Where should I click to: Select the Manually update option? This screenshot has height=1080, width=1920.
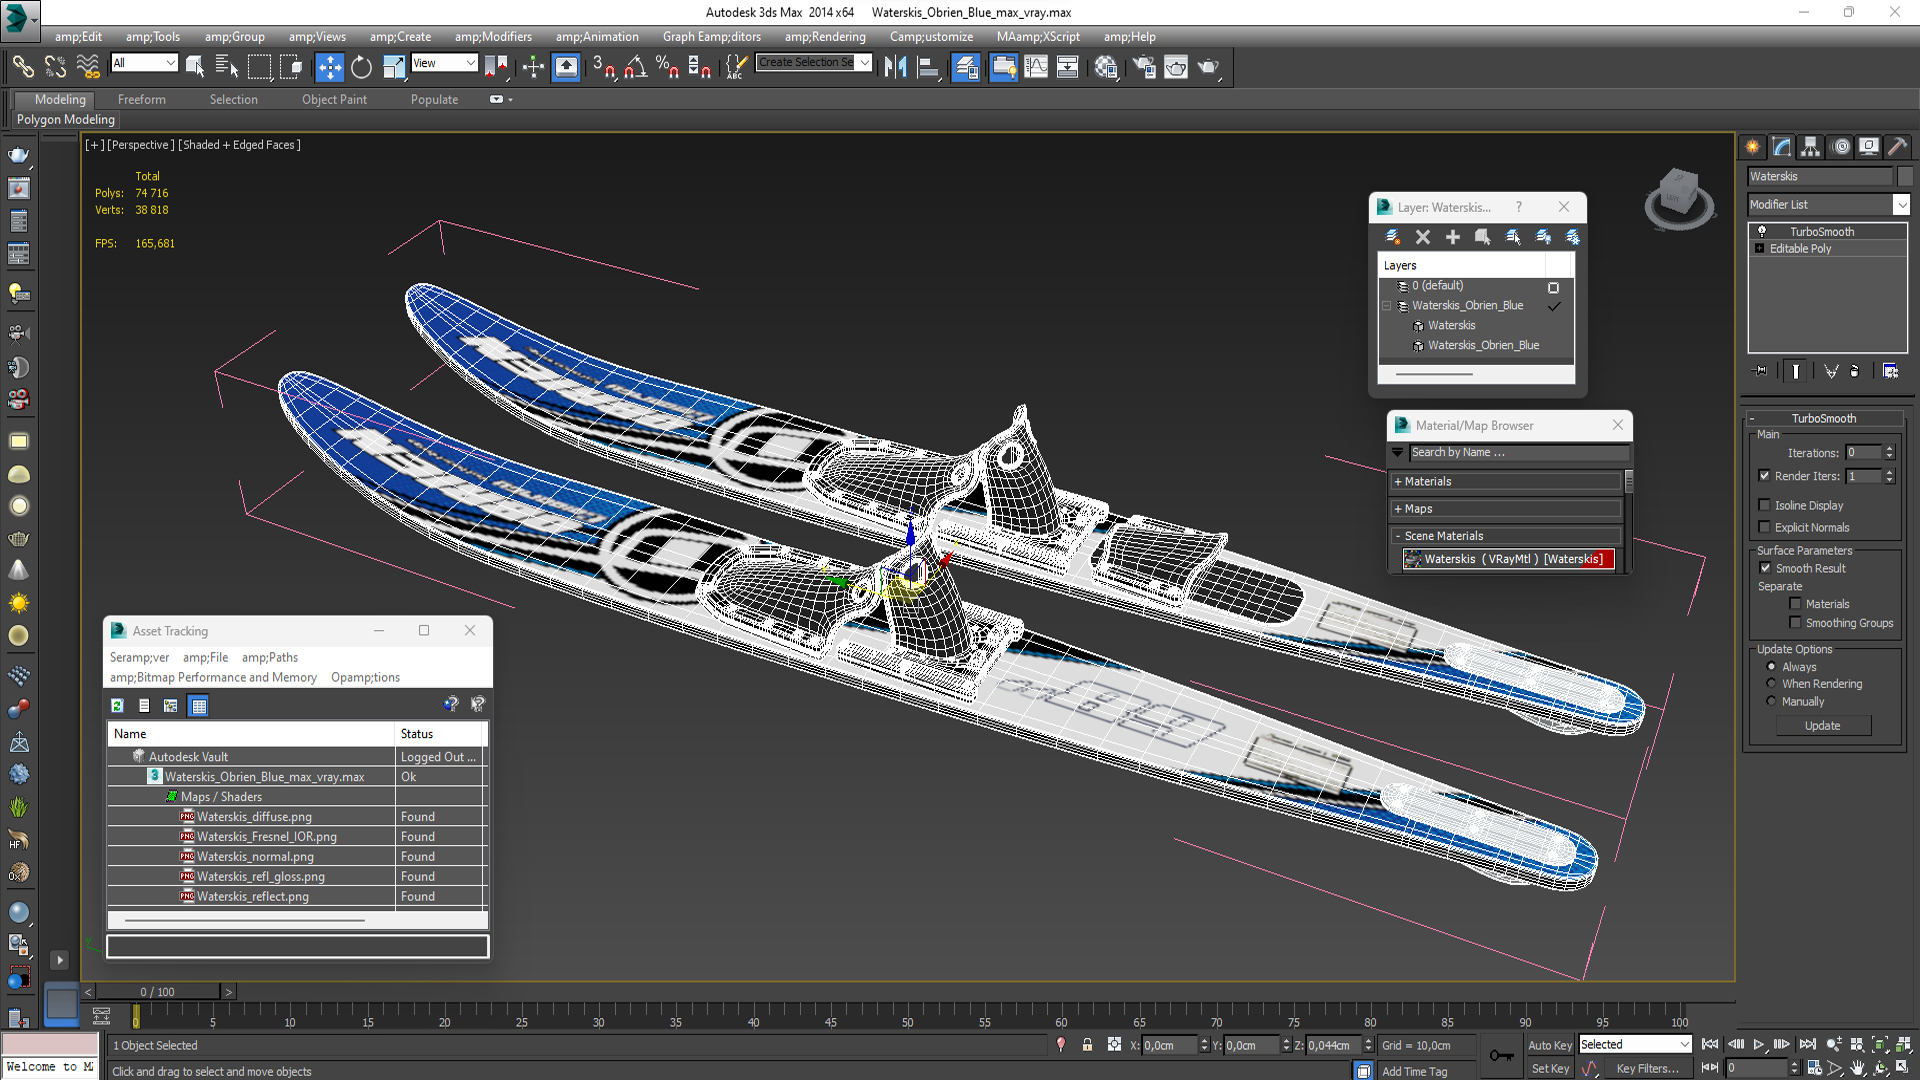pos(1771,702)
